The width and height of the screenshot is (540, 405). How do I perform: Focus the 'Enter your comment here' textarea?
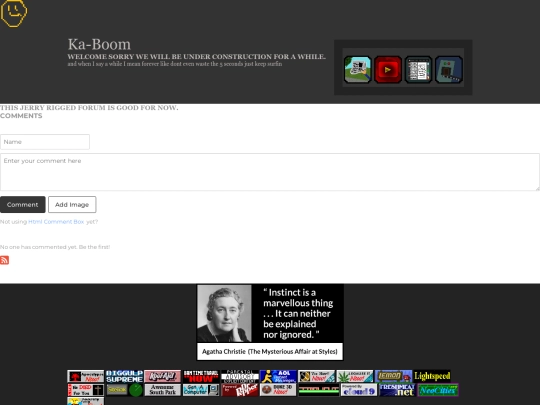coord(270,172)
